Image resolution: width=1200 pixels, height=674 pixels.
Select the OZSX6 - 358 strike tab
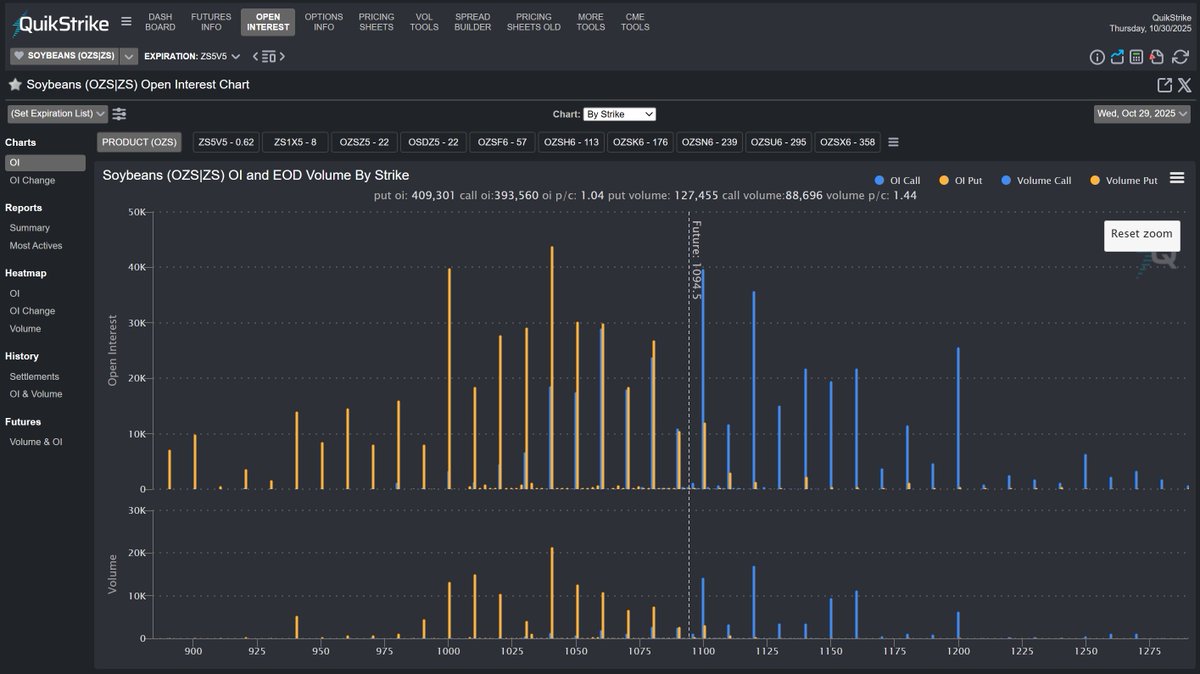coord(847,142)
